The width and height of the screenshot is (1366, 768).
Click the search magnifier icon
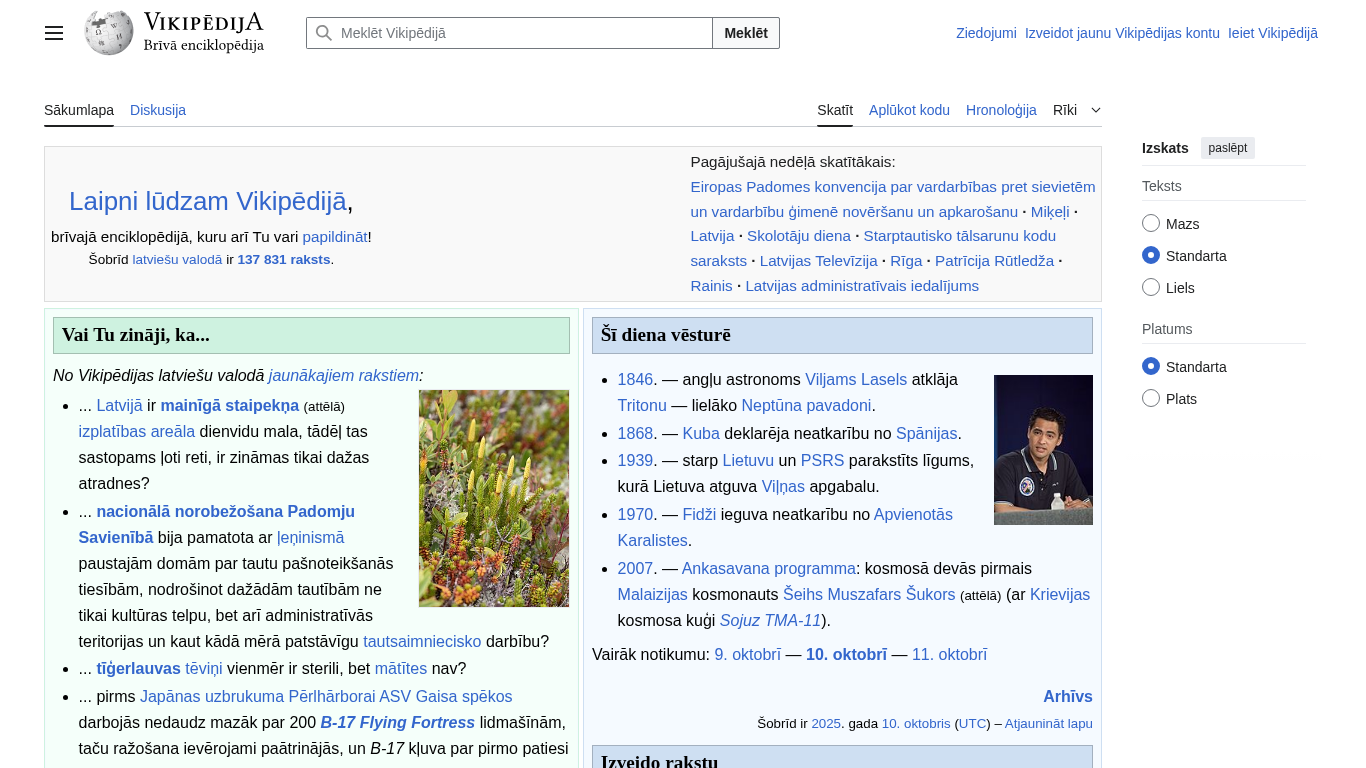323,33
